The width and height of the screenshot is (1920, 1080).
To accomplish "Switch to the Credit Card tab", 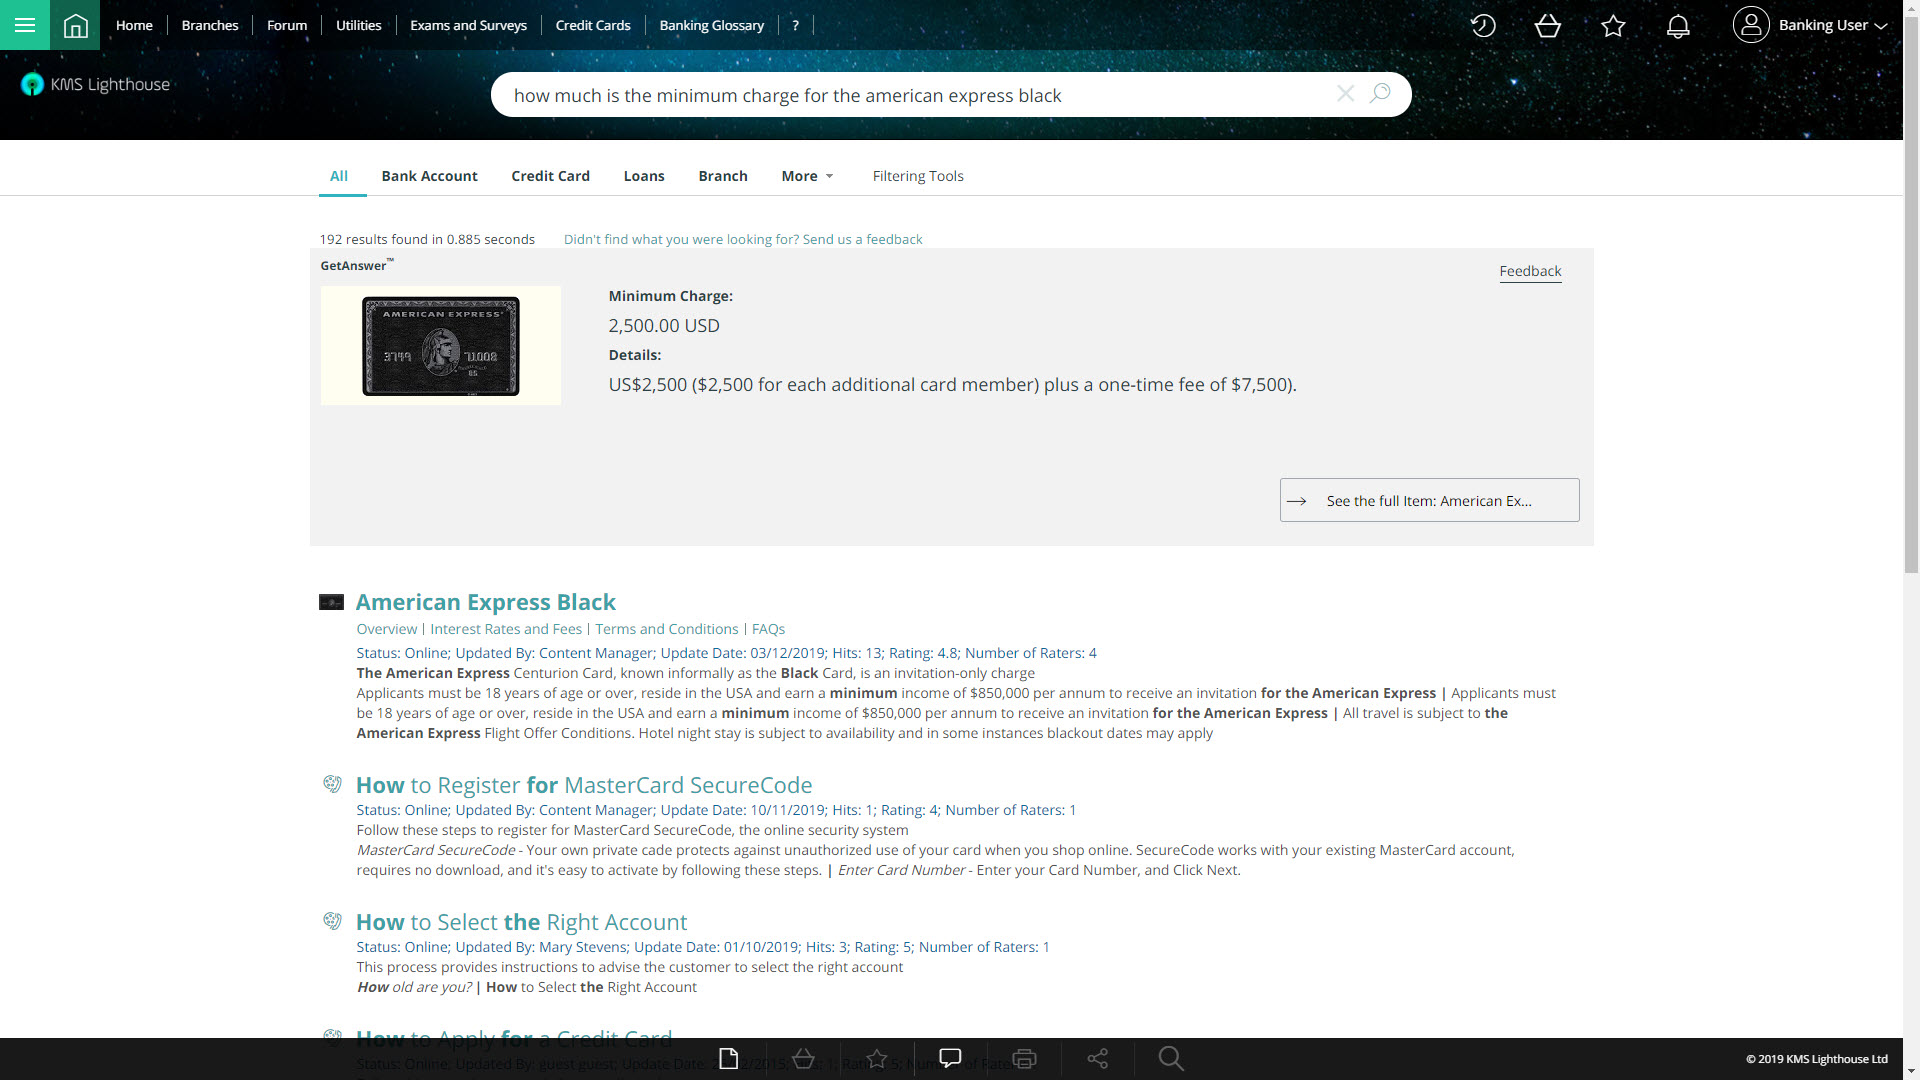I will [550, 176].
